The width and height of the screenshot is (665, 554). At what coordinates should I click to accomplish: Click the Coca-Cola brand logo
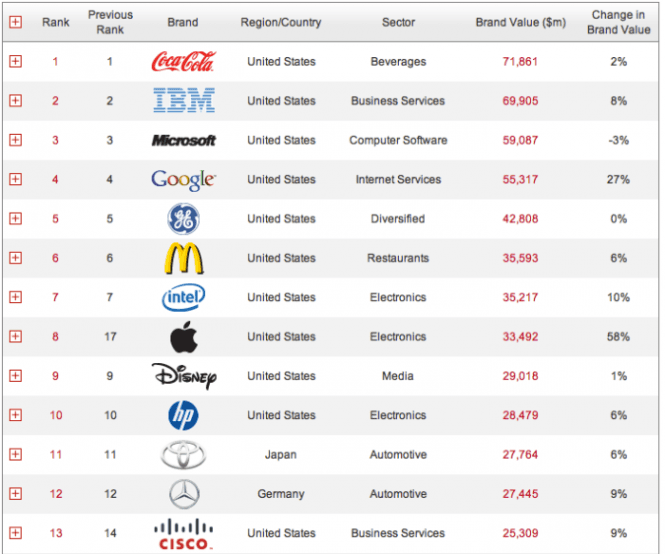point(183,62)
